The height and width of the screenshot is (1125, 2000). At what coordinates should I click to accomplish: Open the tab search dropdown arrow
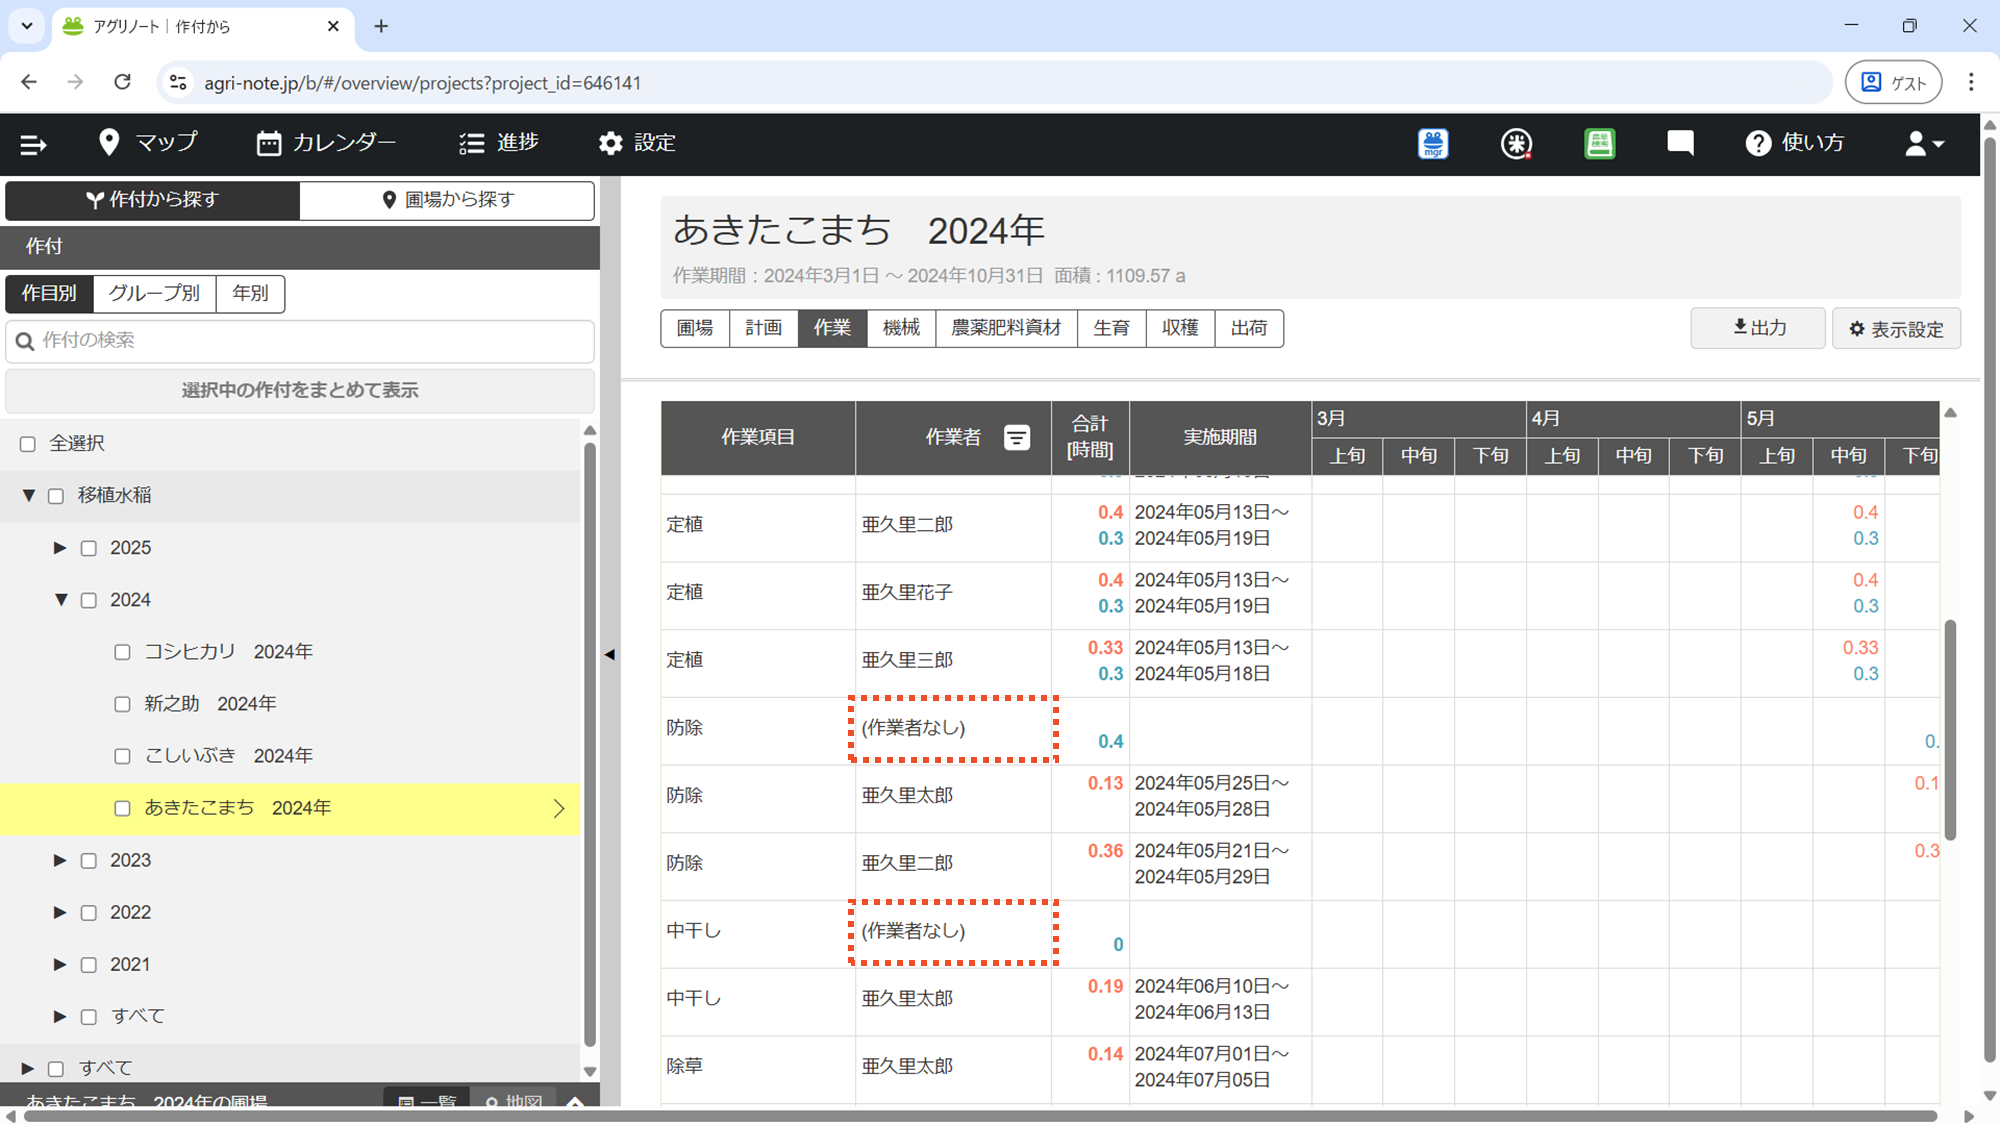(x=27, y=26)
